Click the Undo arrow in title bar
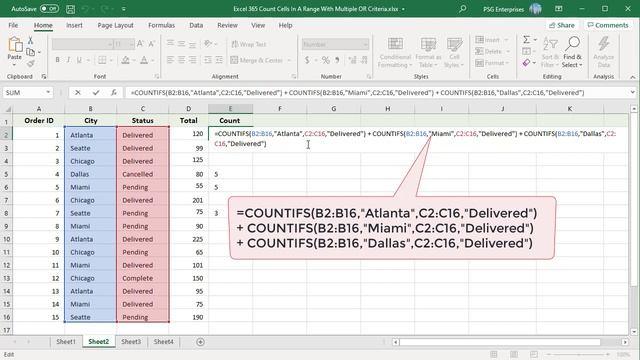640x360 pixels. coord(85,9)
